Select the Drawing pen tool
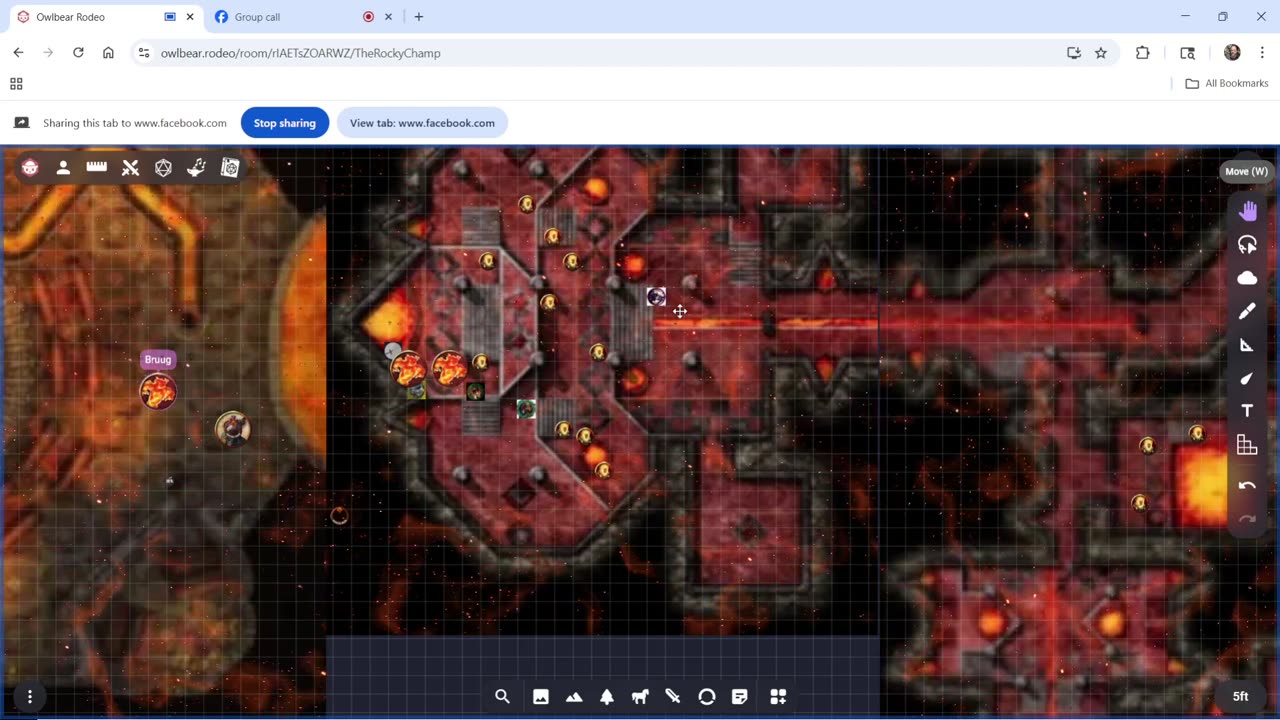 [1247, 311]
